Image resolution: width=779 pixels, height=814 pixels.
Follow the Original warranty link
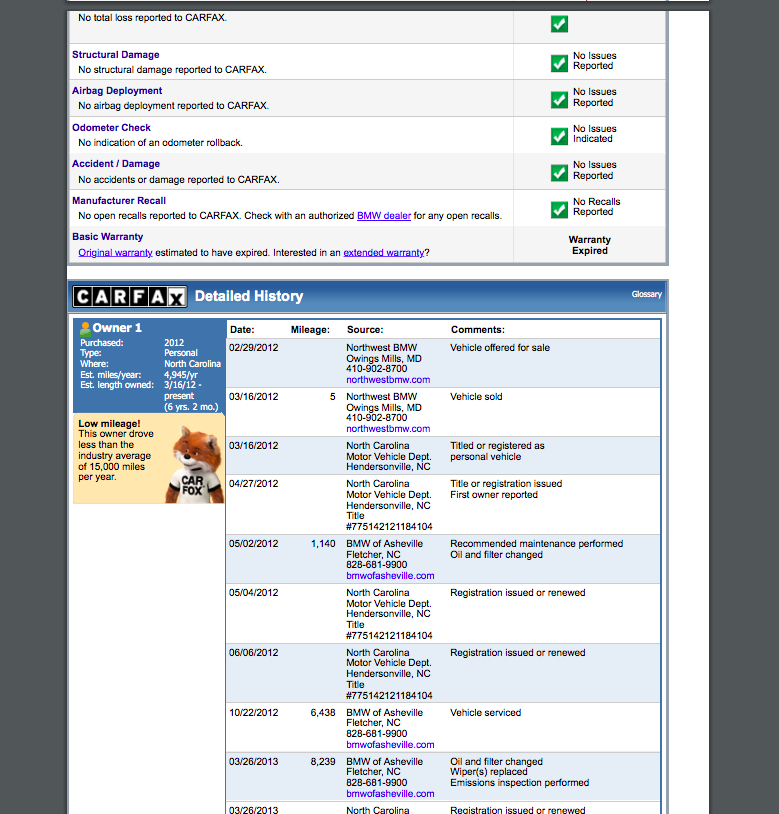pyautogui.click(x=115, y=253)
